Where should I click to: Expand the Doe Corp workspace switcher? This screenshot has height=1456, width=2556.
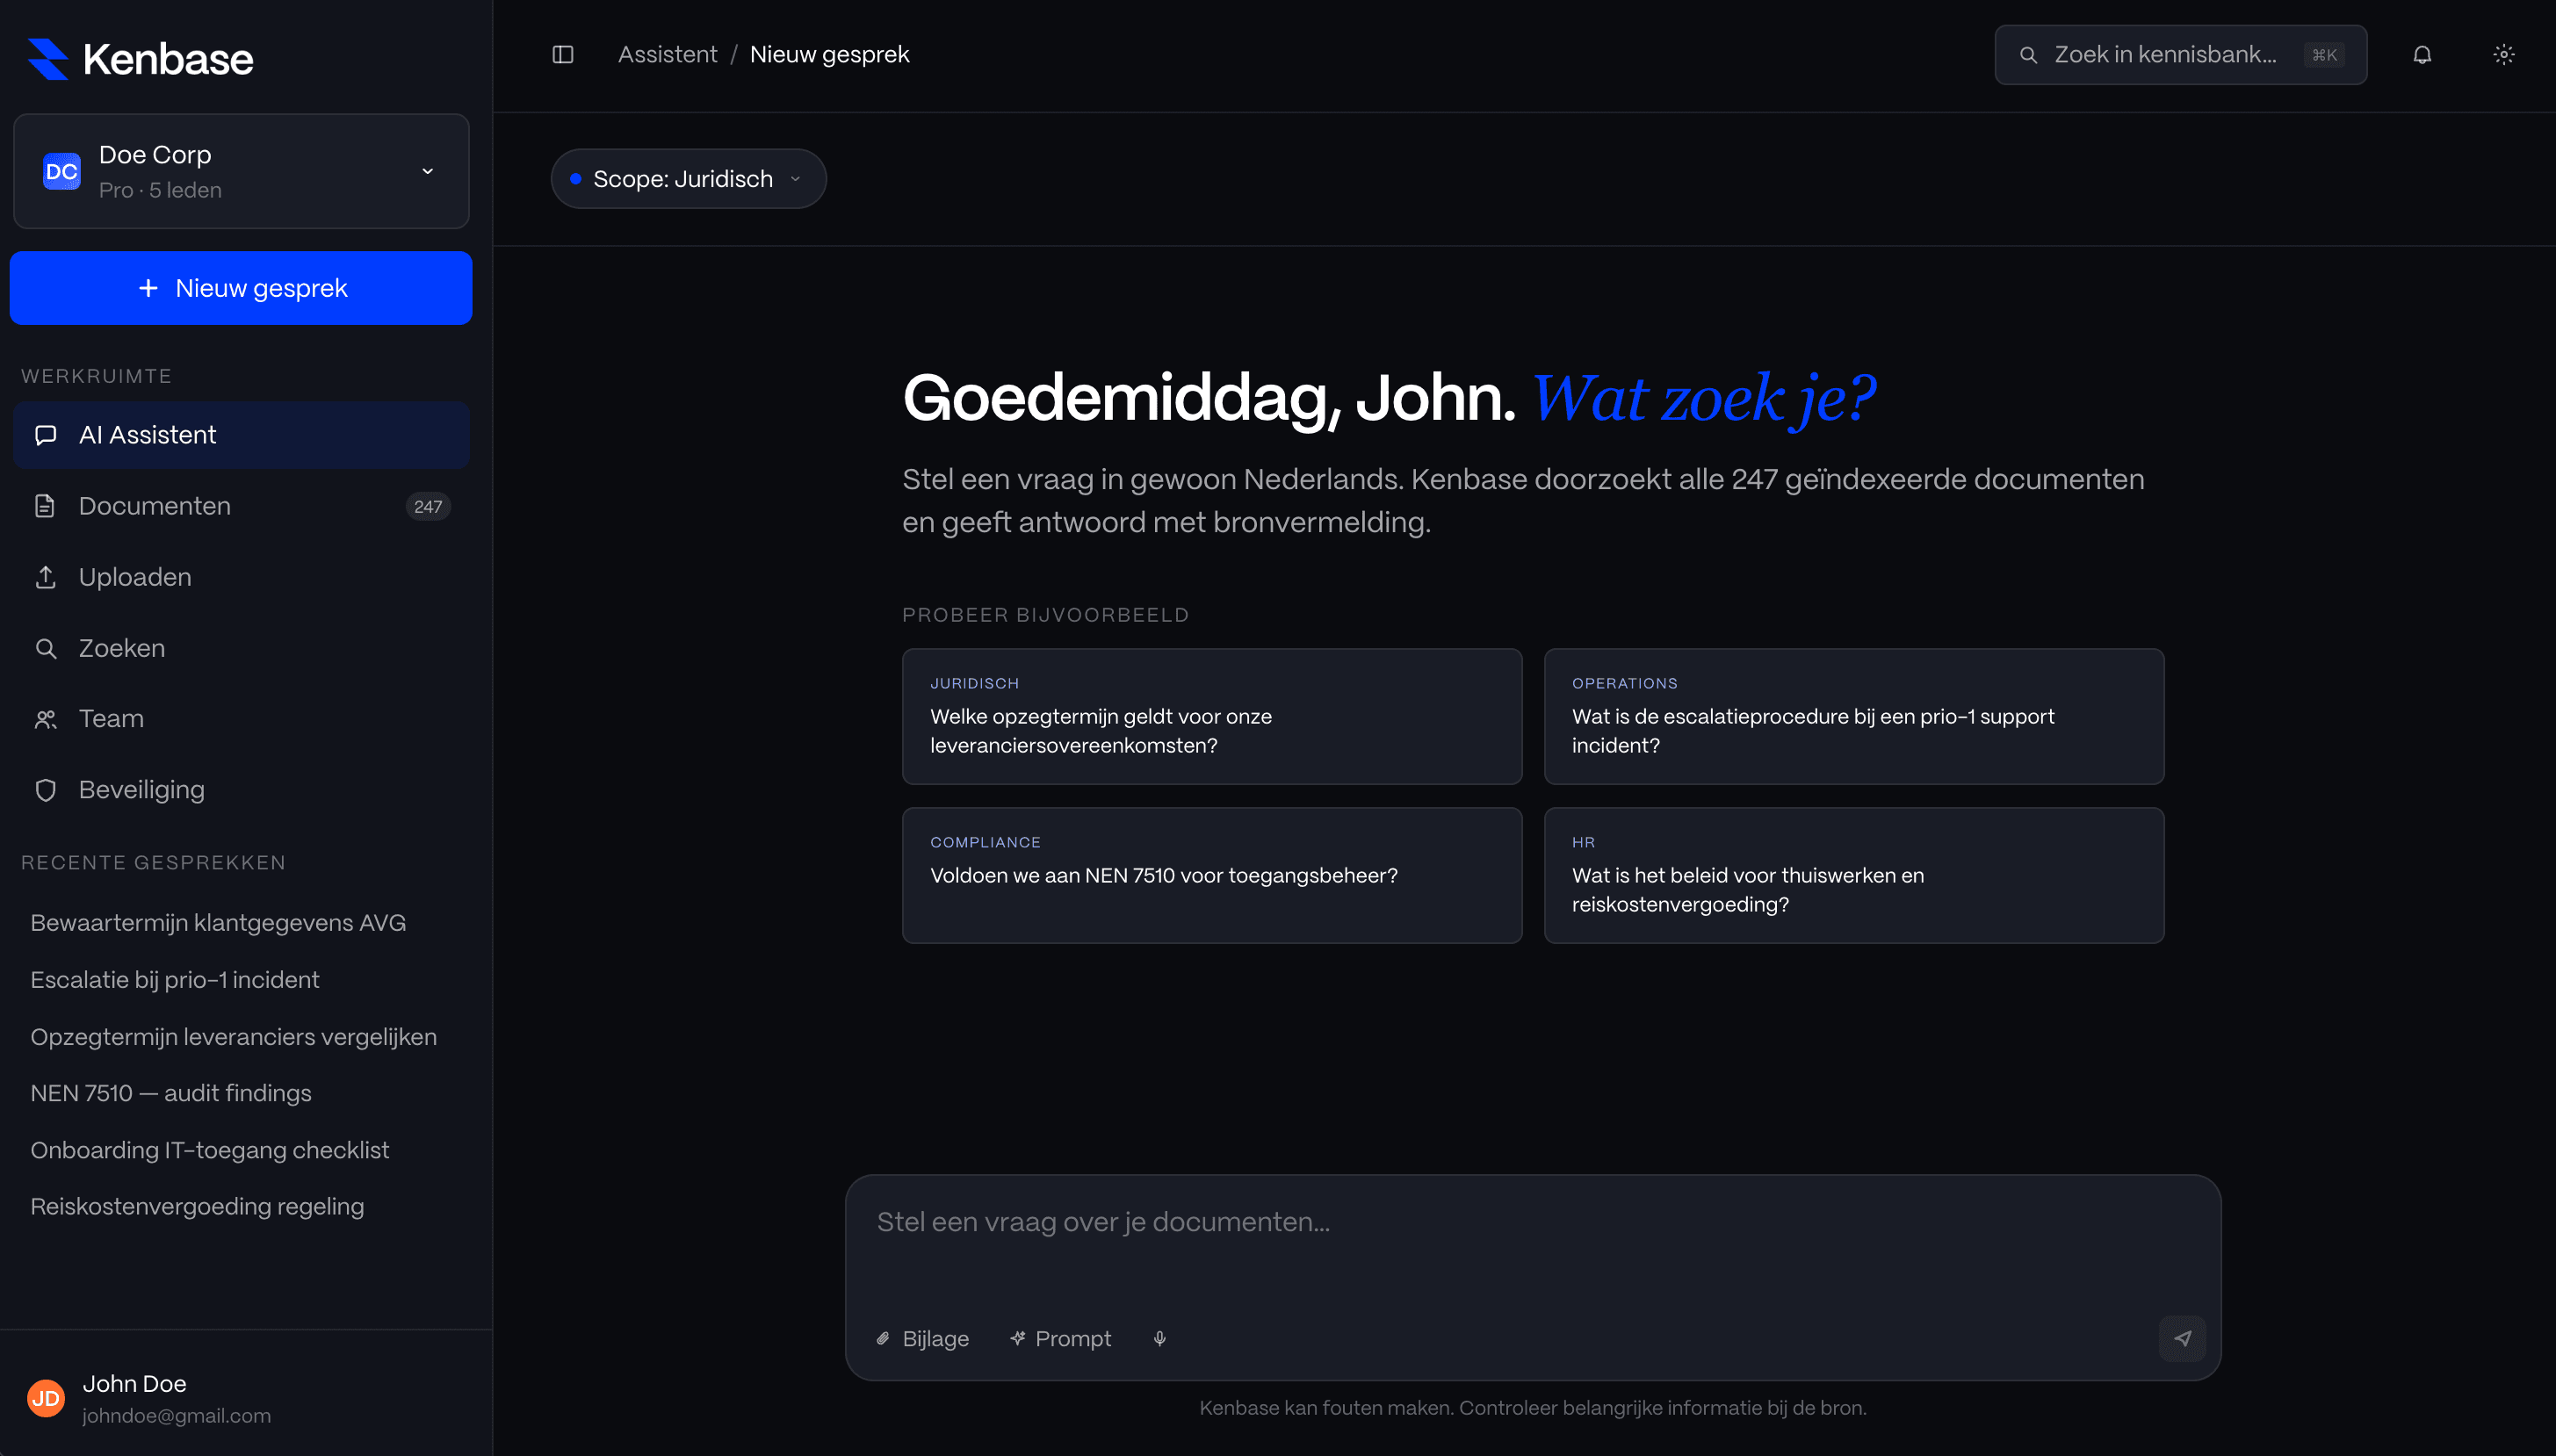tap(241, 171)
